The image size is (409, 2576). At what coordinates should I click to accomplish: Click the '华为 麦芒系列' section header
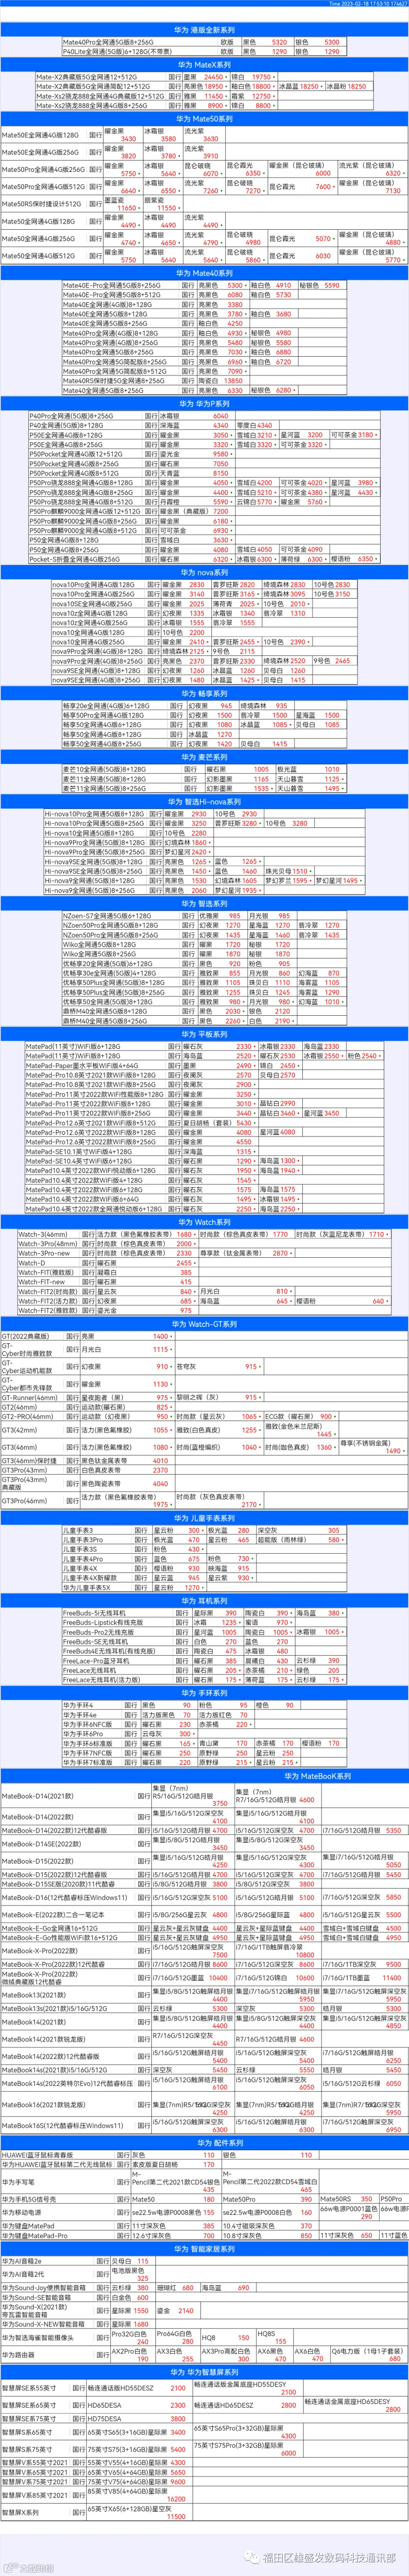coord(204,757)
